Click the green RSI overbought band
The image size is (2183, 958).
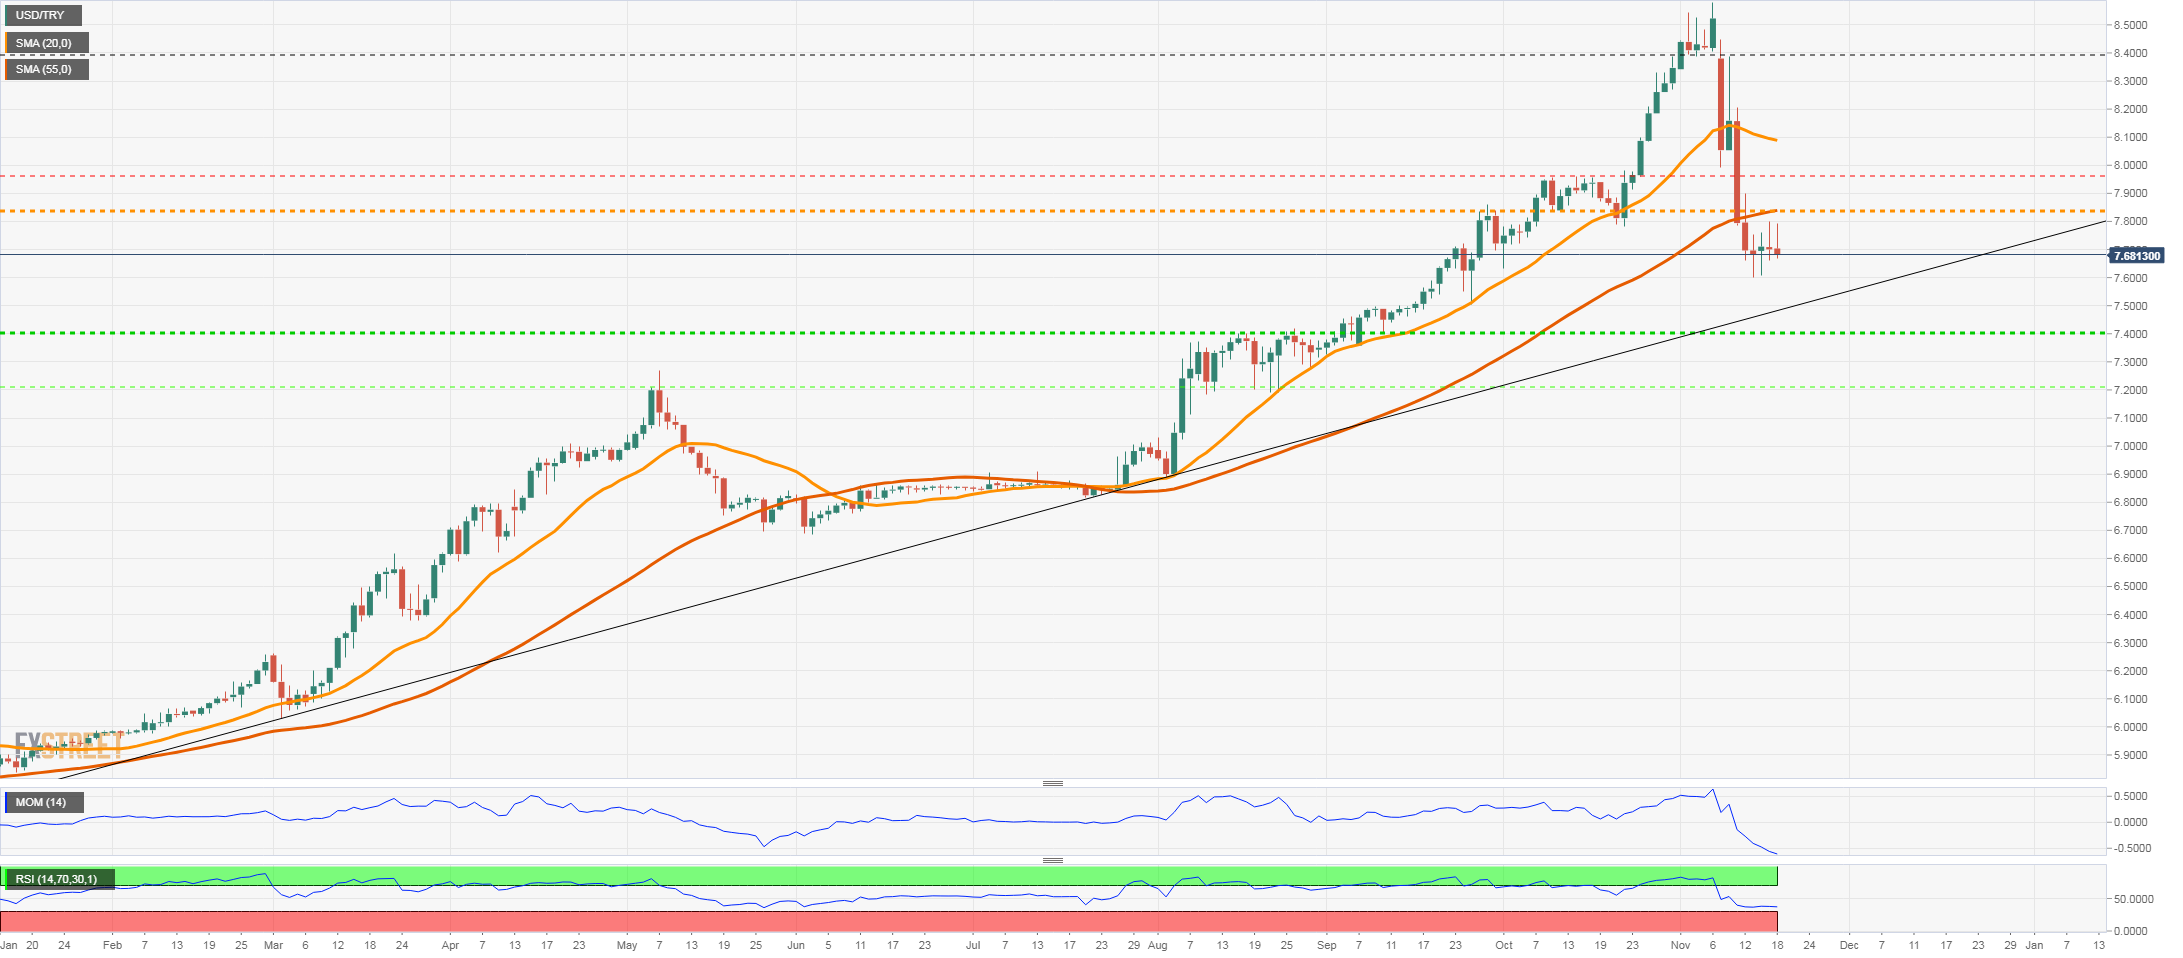(x=900, y=876)
